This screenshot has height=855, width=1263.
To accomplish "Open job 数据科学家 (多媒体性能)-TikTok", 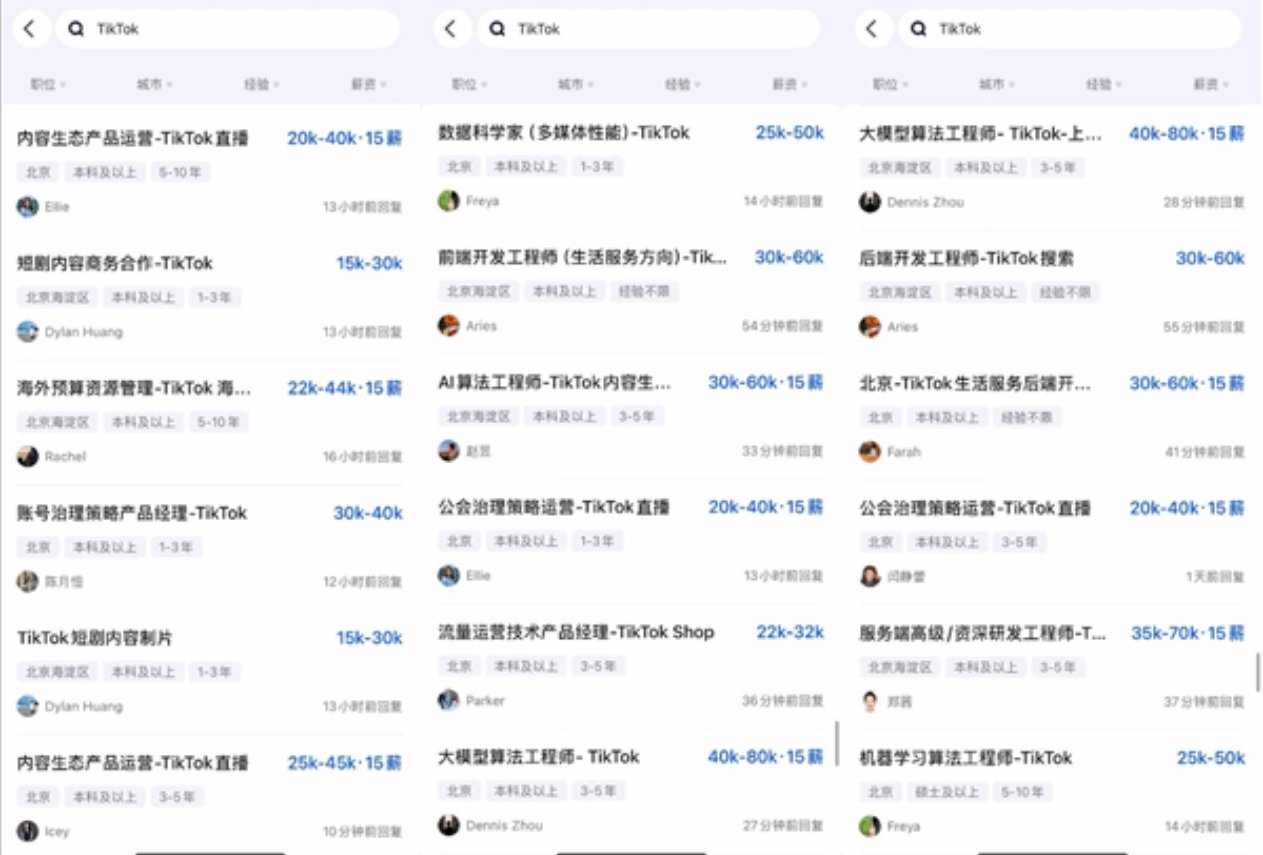I will [x=564, y=133].
